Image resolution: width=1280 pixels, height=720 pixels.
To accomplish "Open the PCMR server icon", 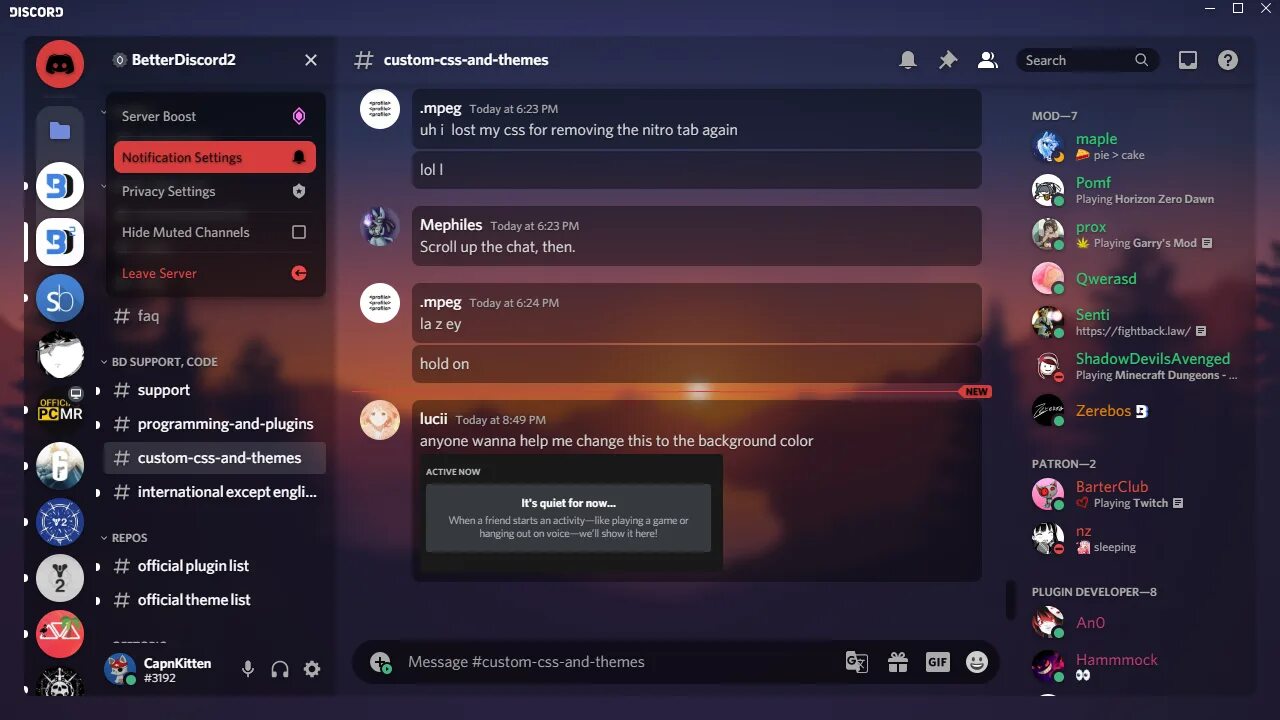I will (x=60, y=410).
